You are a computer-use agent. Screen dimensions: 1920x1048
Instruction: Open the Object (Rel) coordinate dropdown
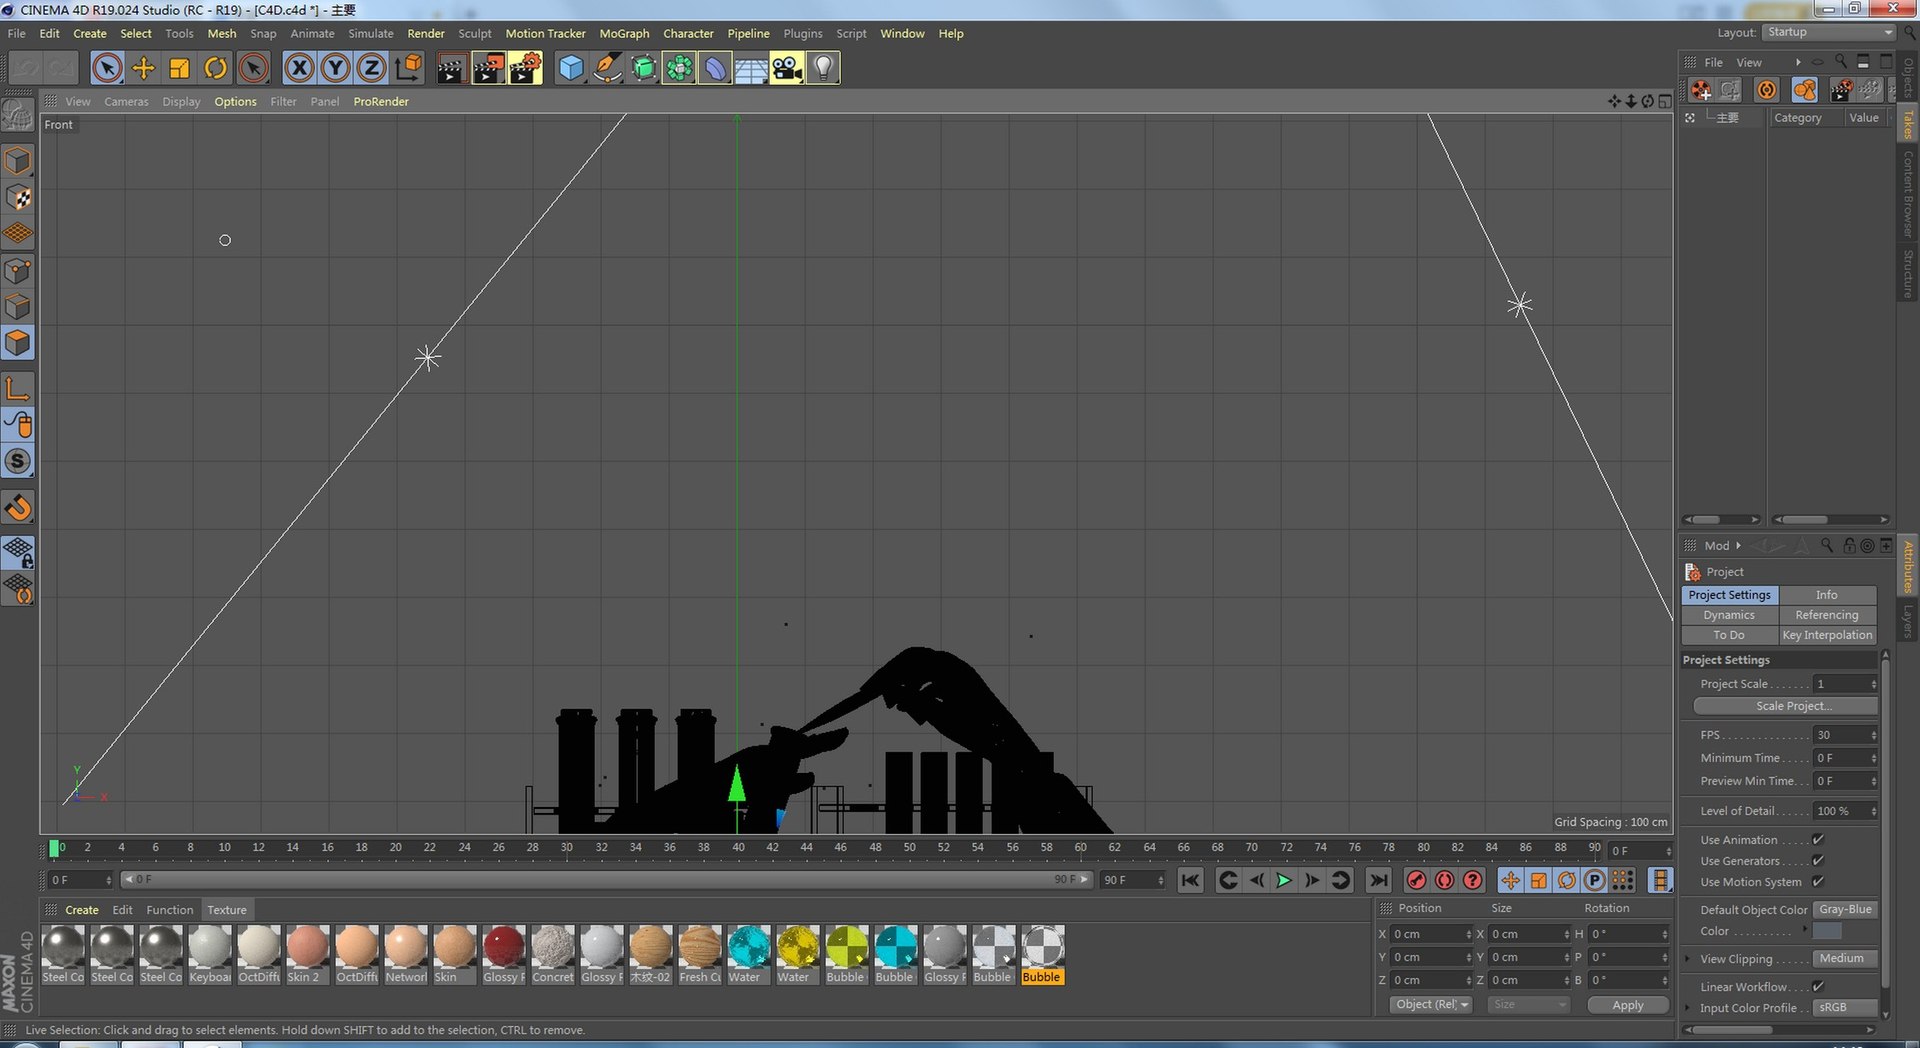pyautogui.click(x=1431, y=1004)
